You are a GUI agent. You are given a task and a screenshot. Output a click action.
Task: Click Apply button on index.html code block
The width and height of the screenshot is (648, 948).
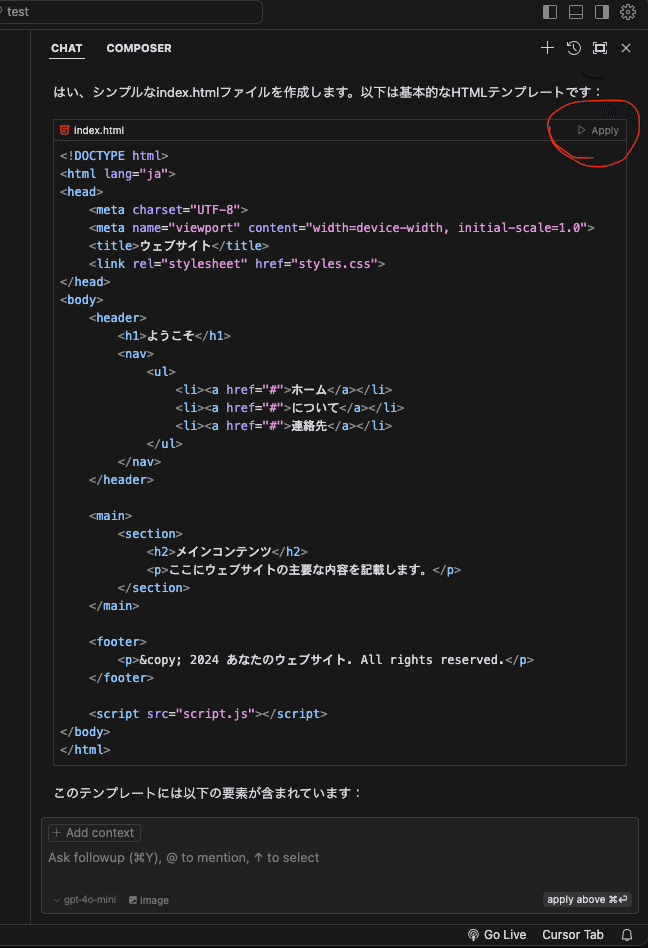598,130
